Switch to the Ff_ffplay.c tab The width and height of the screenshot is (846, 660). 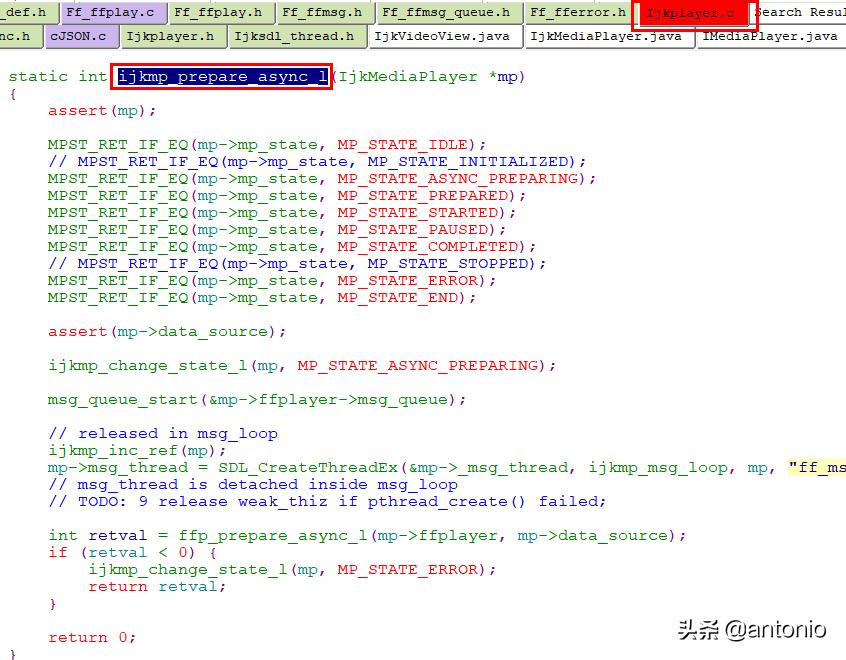click(x=112, y=13)
